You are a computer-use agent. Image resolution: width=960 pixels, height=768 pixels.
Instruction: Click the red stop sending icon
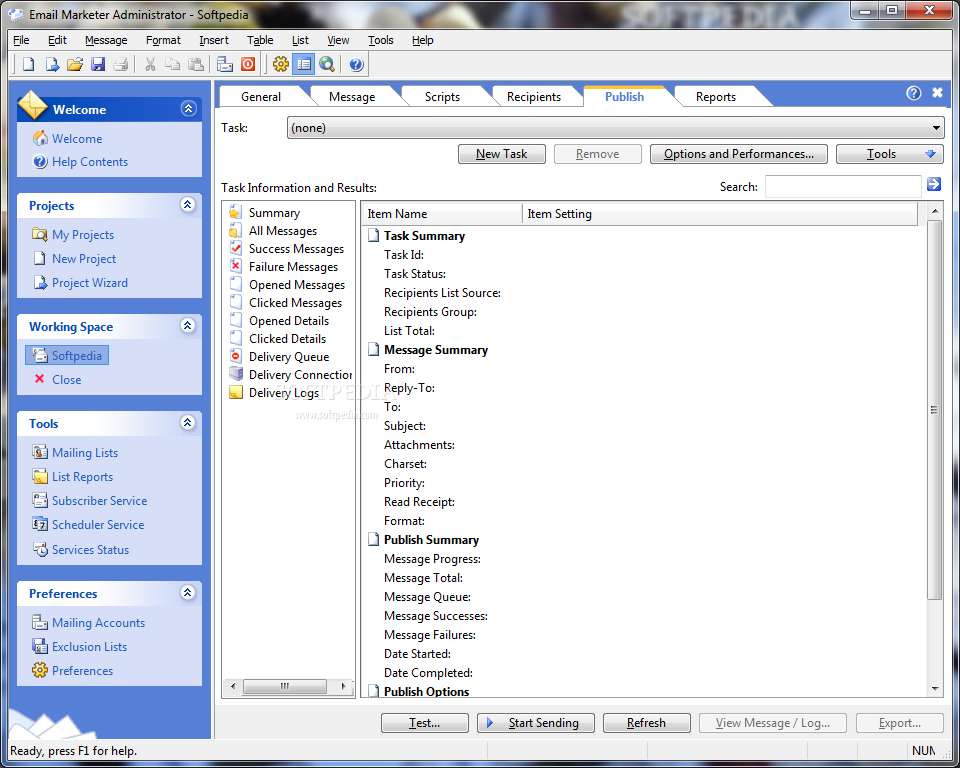point(248,64)
